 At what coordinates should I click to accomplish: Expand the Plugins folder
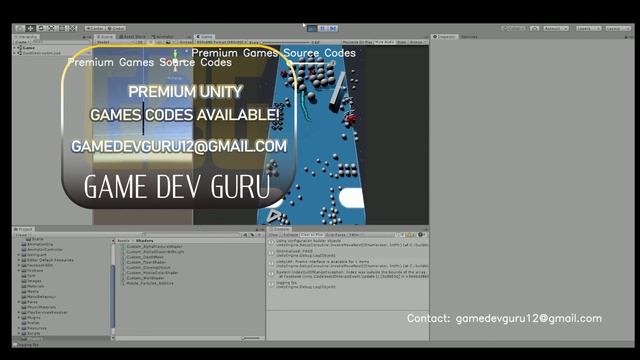(x=19, y=318)
